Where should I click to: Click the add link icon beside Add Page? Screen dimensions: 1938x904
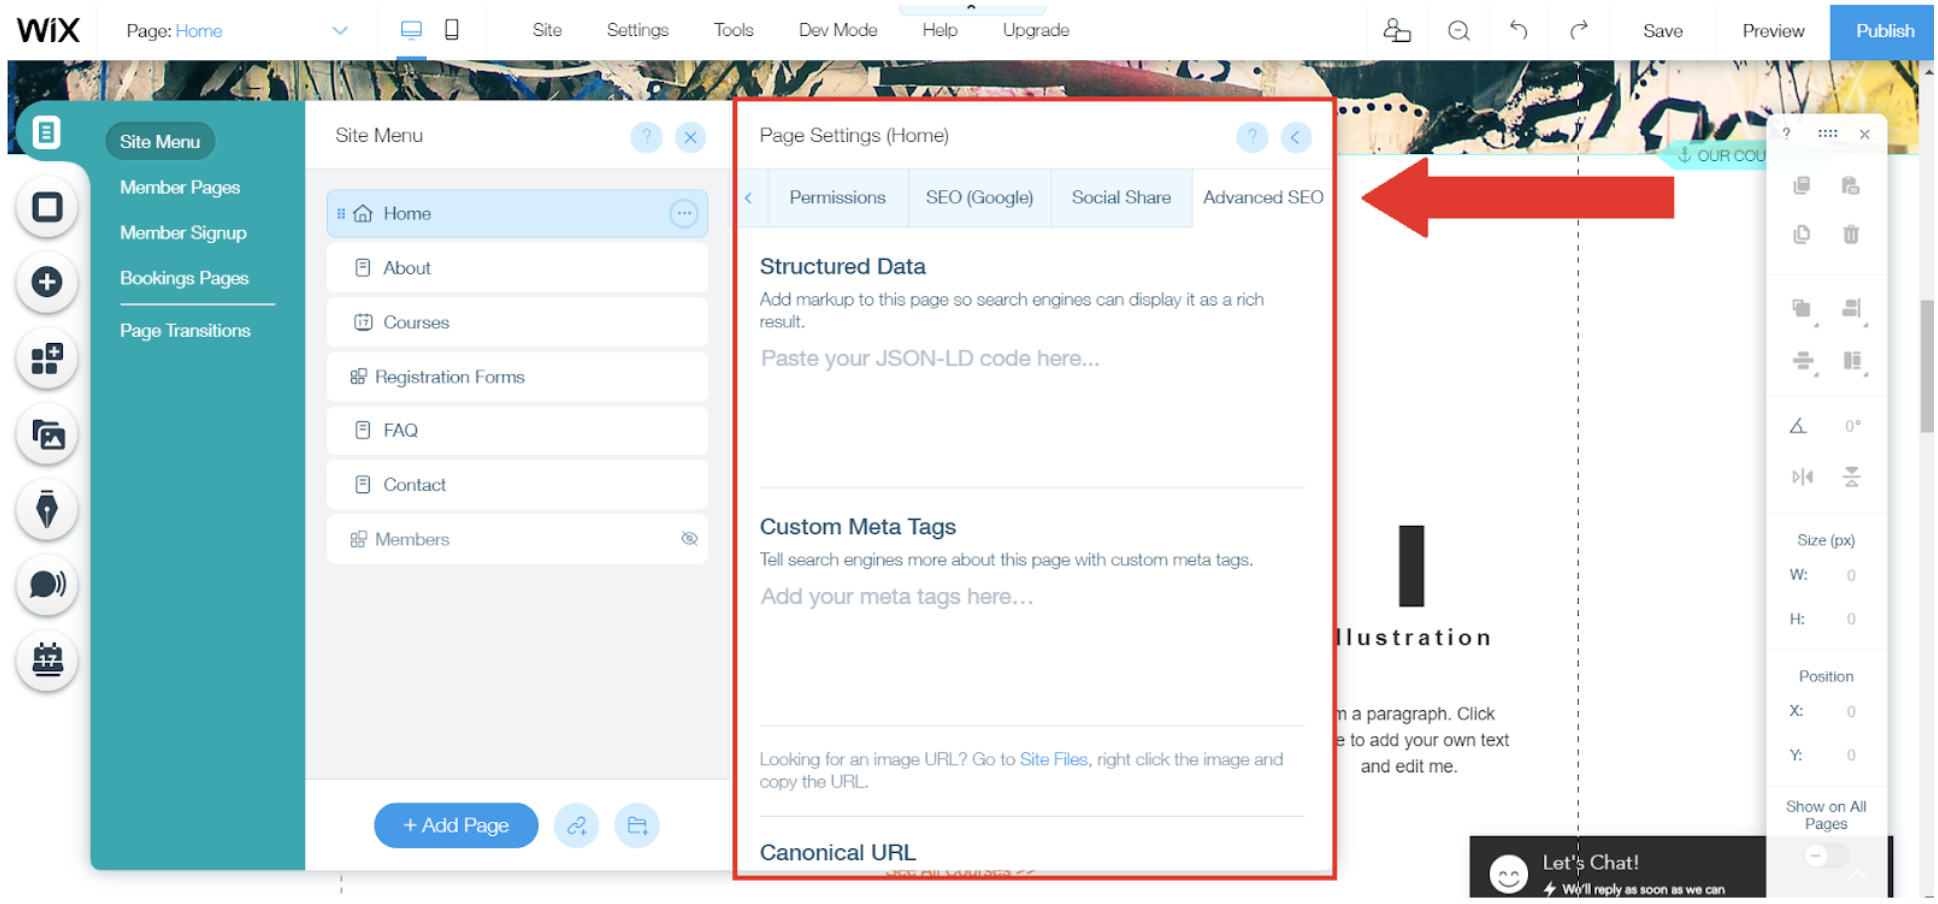[x=577, y=826]
